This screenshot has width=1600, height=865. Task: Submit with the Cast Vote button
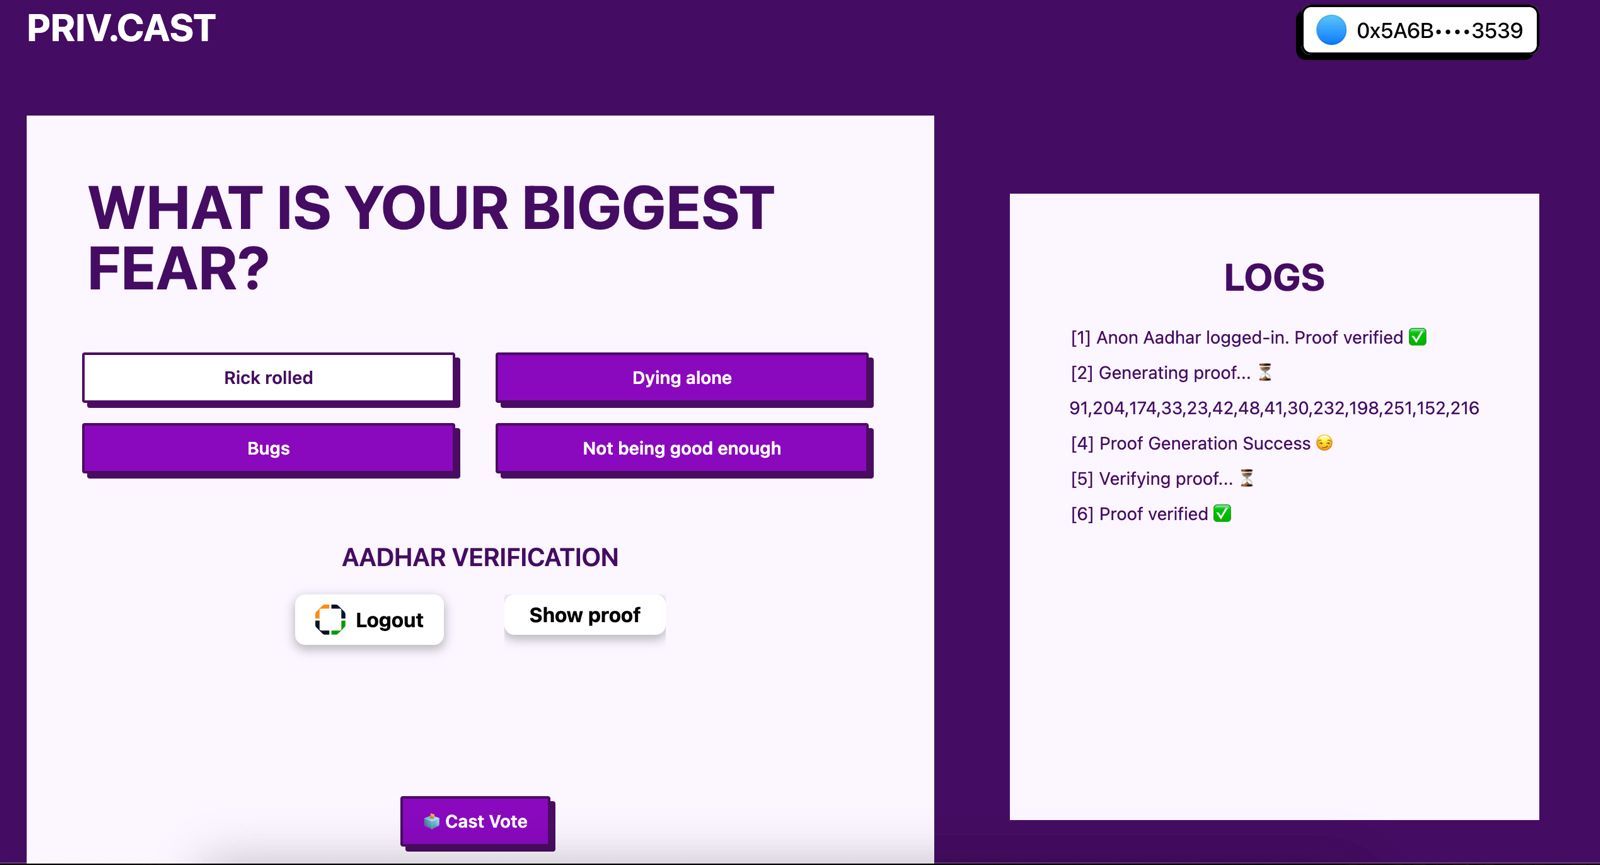coord(475,821)
